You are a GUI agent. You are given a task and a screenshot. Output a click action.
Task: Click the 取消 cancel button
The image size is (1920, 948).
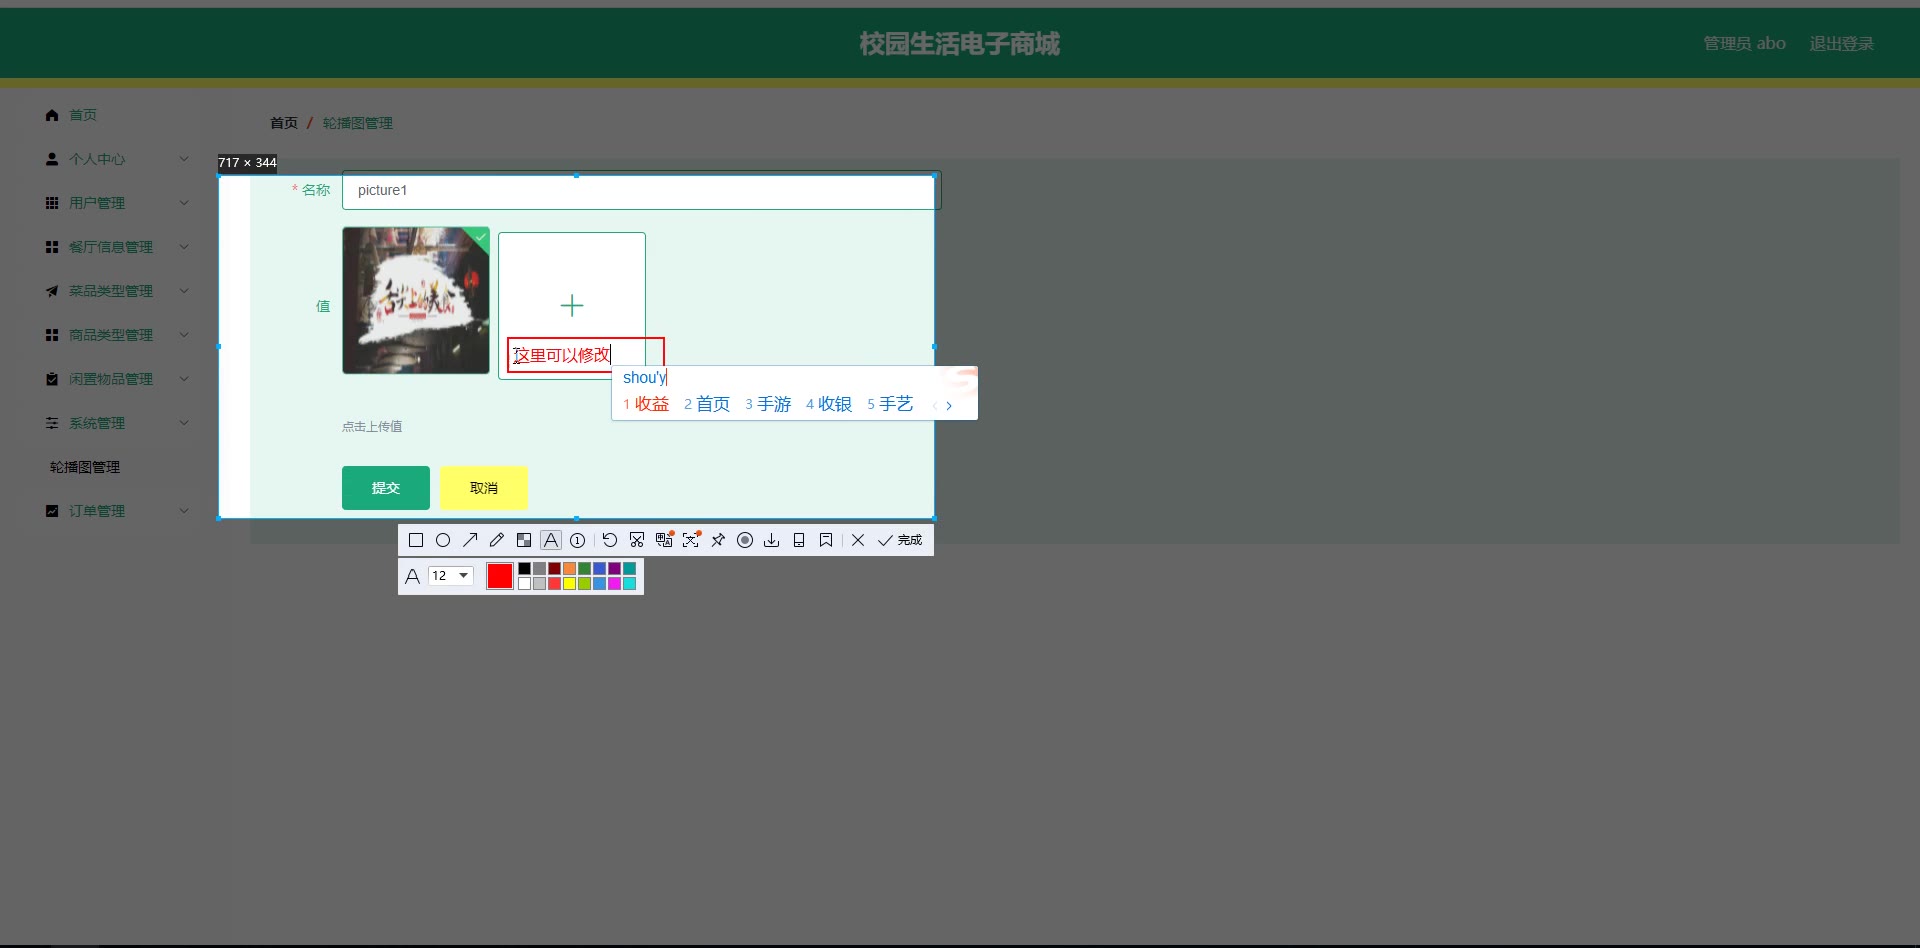click(x=484, y=488)
